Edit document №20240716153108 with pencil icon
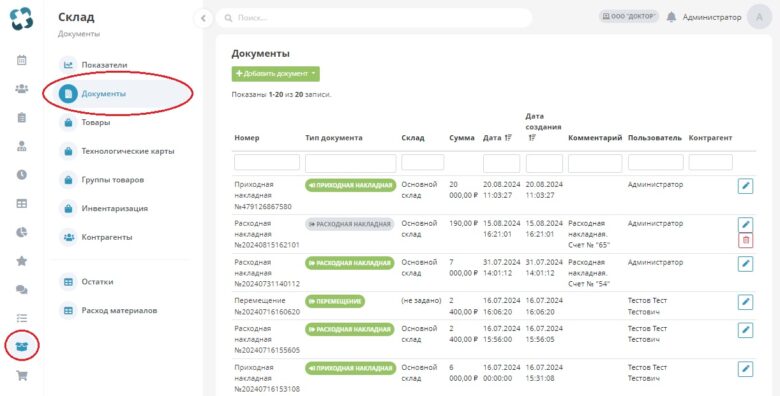This screenshot has height=396, width=780. click(x=745, y=369)
